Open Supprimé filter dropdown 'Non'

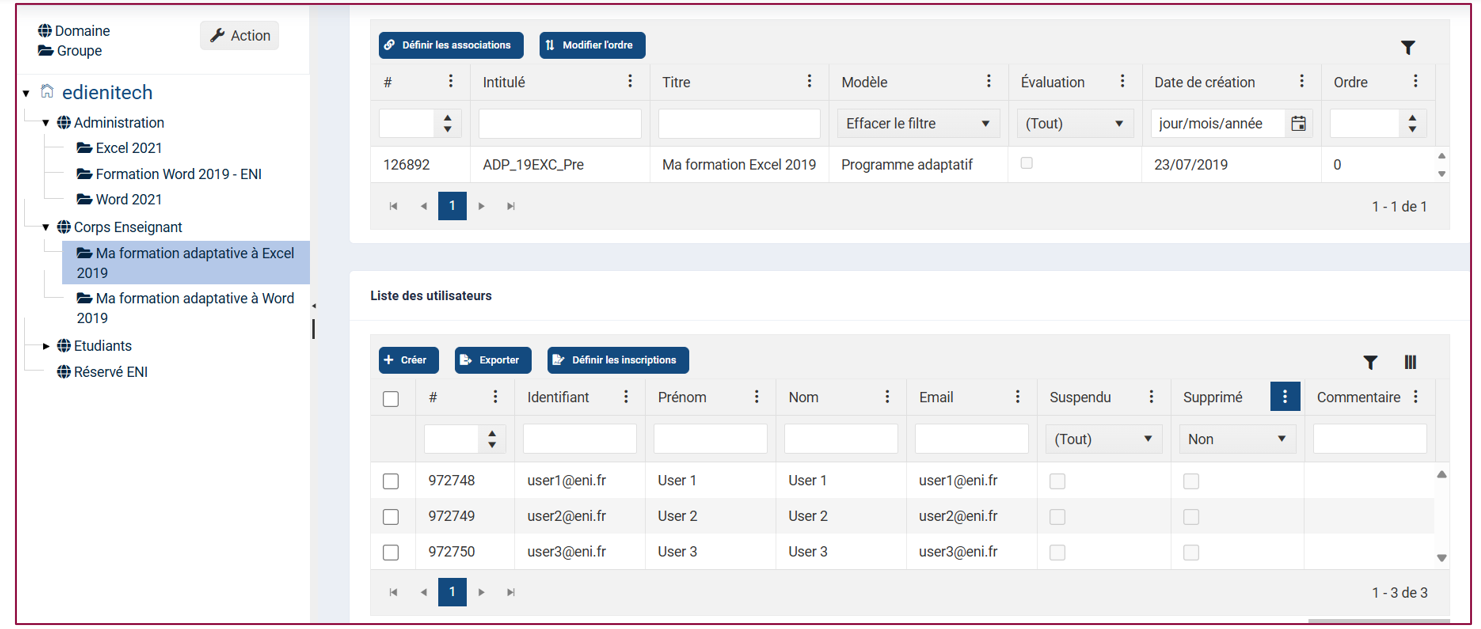1237,439
